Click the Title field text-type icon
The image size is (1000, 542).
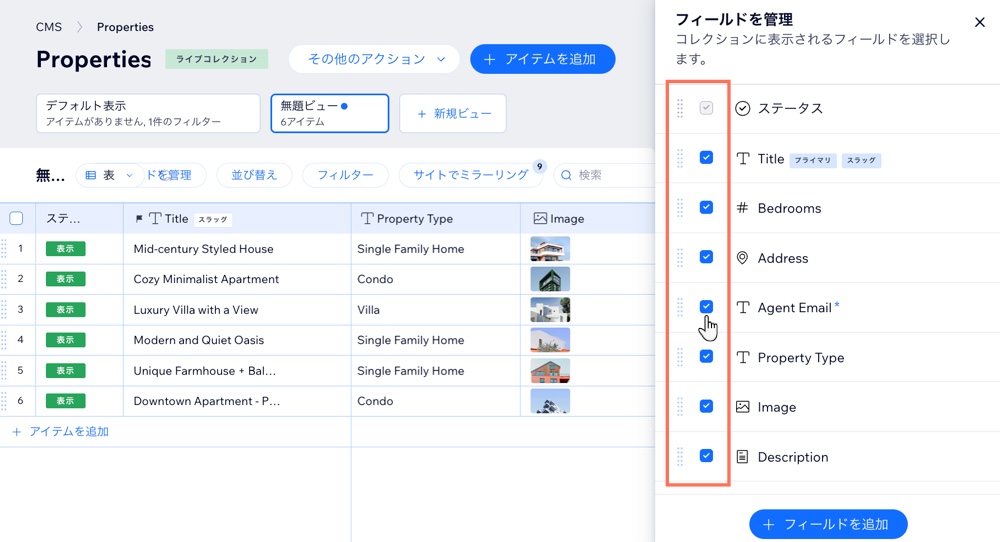742,159
